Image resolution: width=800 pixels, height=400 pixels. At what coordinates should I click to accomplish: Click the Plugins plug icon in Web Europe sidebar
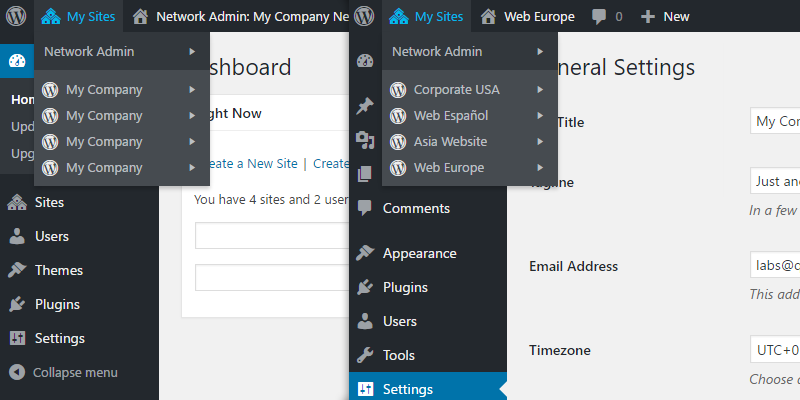click(365, 287)
